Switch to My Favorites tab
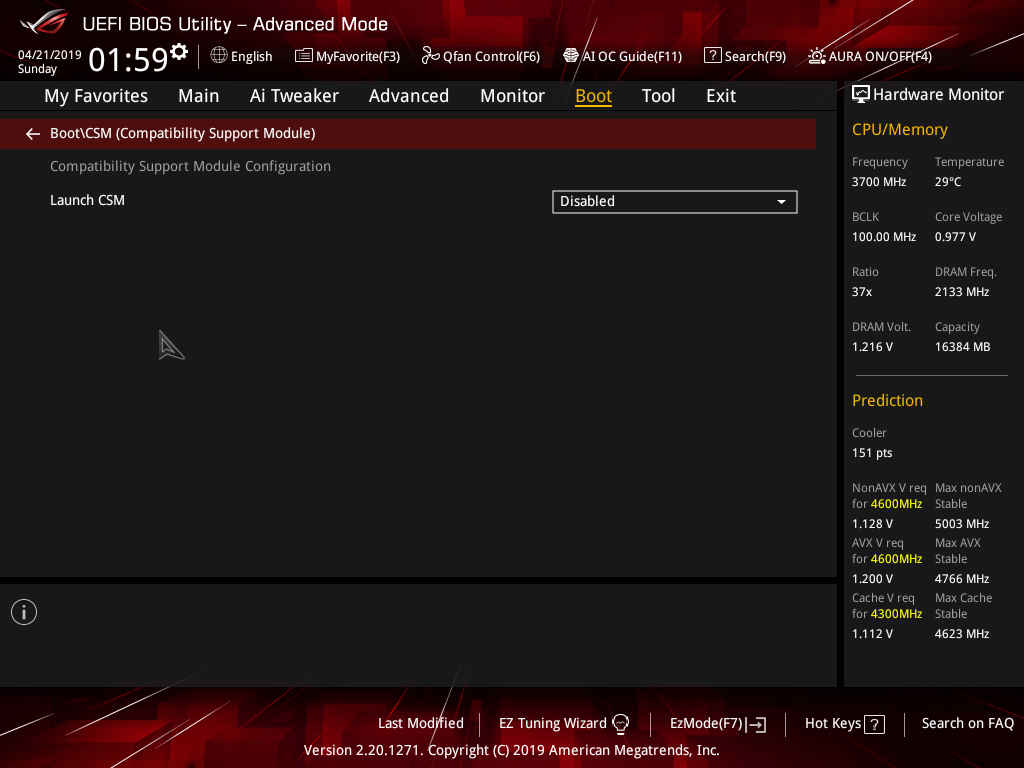1024x768 pixels. click(96, 96)
